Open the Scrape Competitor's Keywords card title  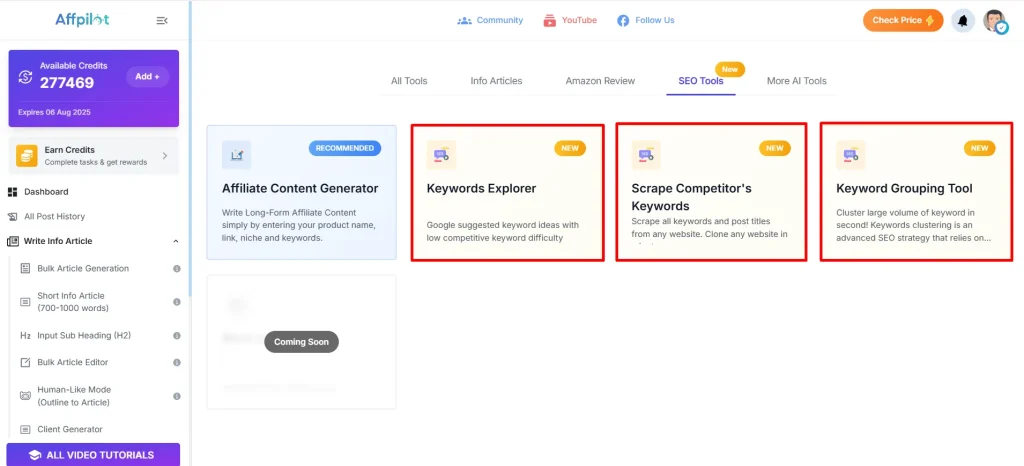[x=692, y=197]
